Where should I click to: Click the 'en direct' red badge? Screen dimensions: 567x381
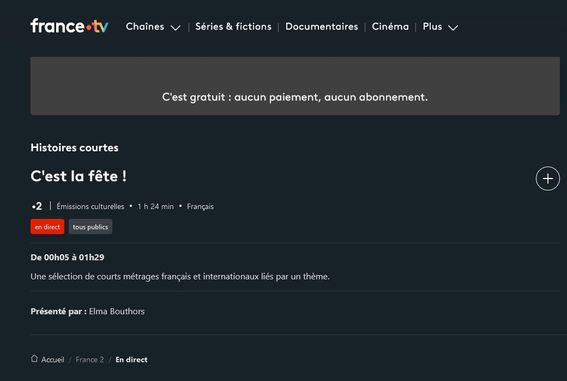47,227
